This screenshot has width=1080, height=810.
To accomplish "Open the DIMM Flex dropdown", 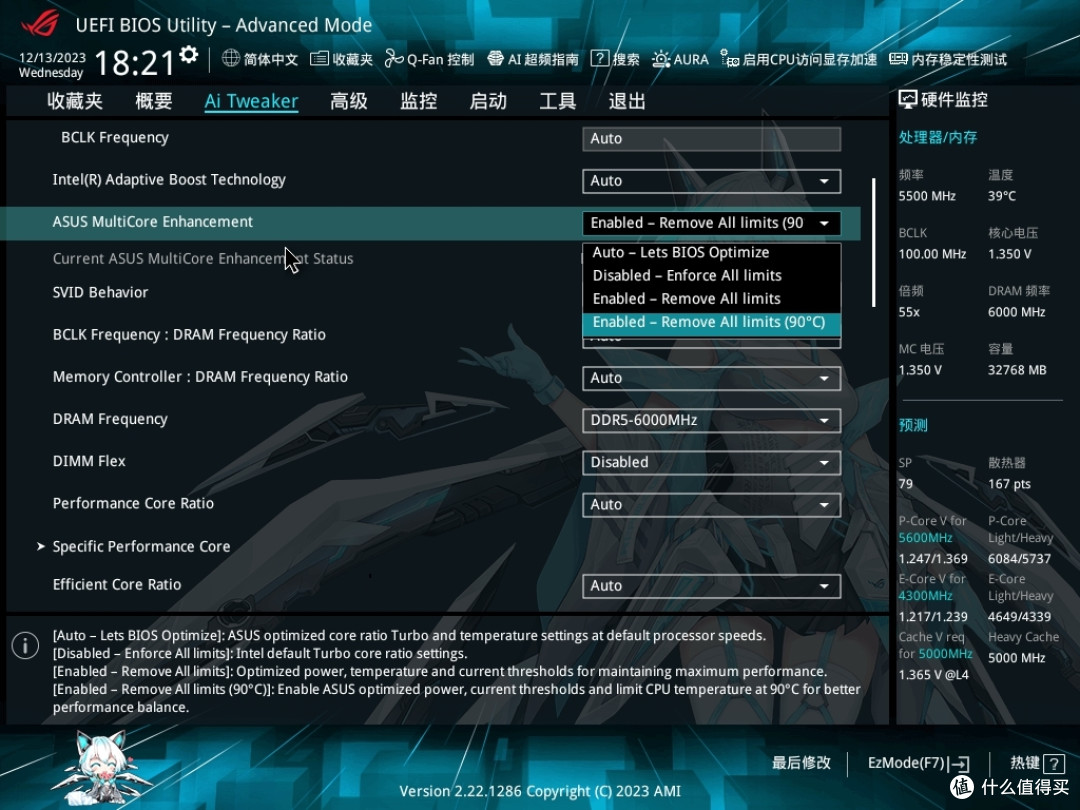I will [711, 462].
